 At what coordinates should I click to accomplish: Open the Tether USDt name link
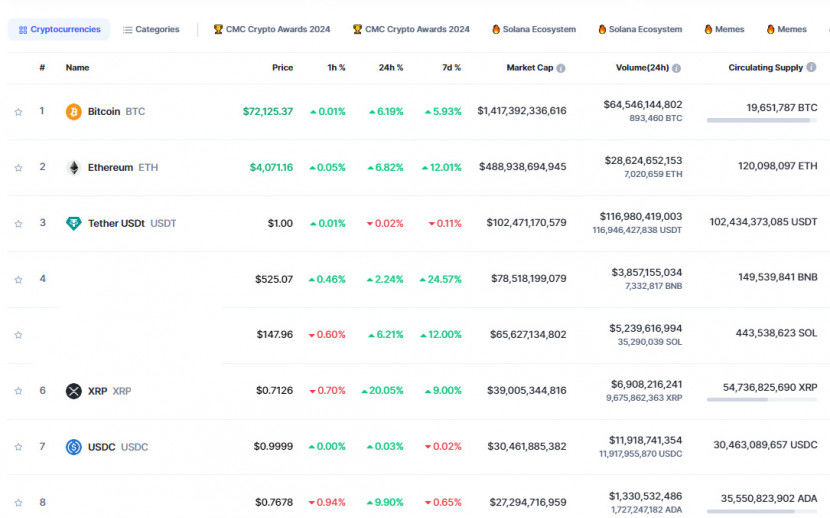coord(132,223)
